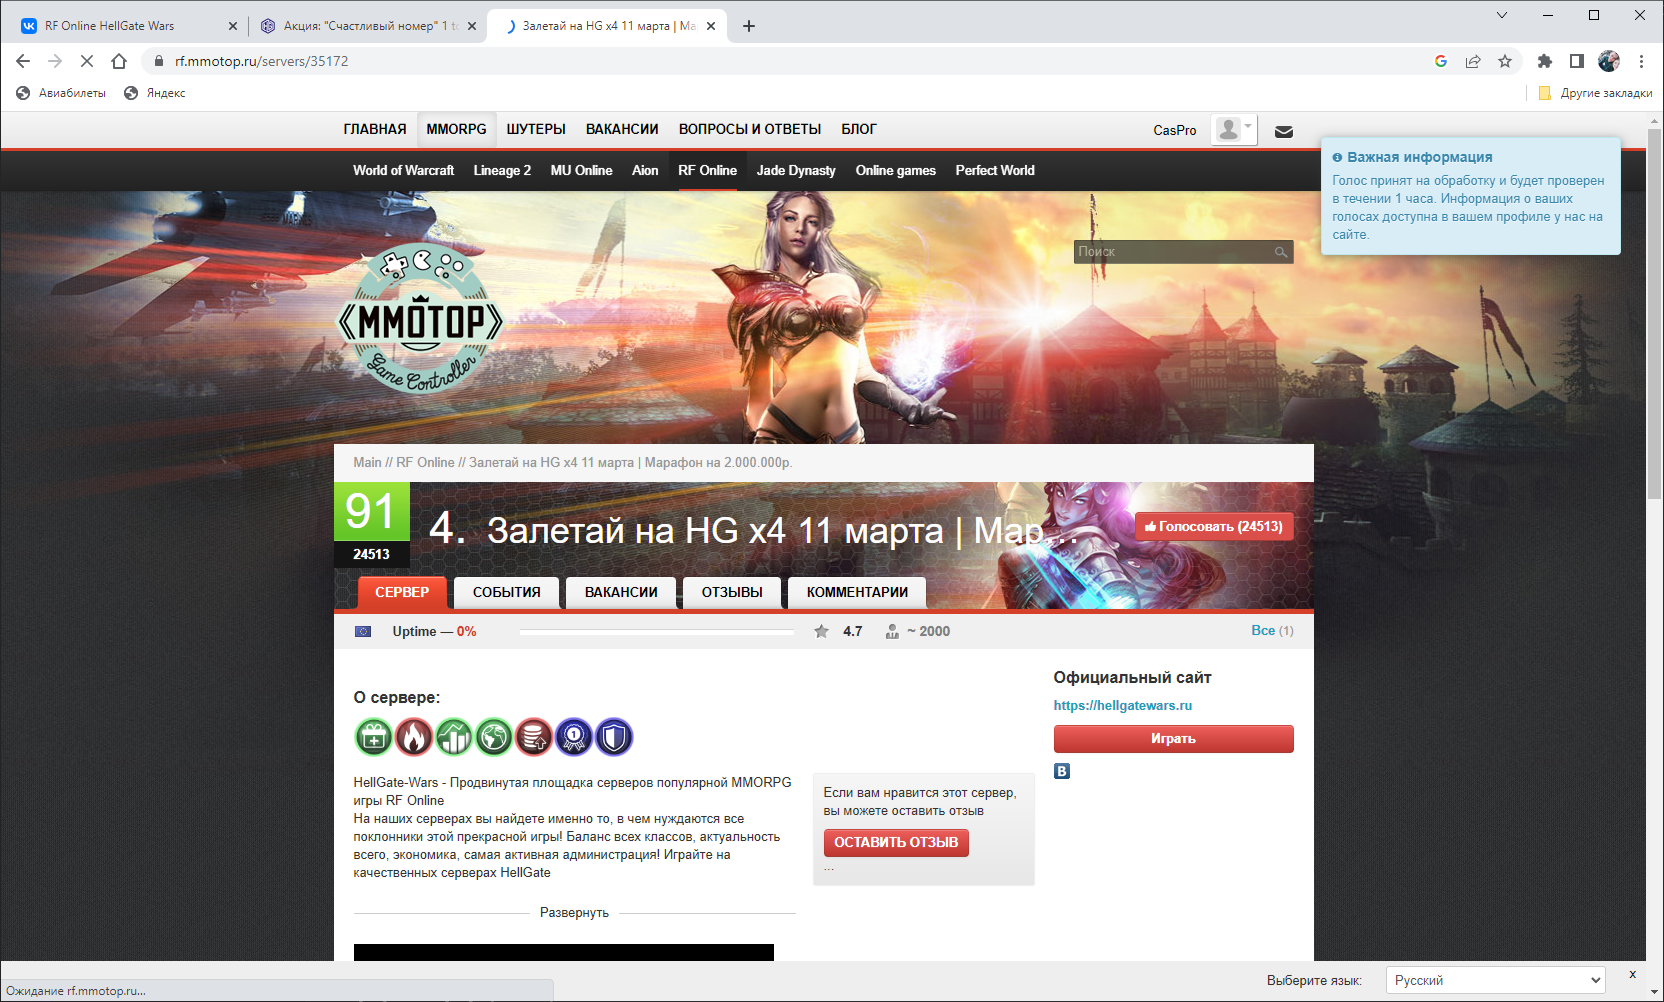Open ВОПРОСЫ И ОТВЕТЫ menu item
The image size is (1664, 1002).
pyautogui.click(x=750, y=129)
